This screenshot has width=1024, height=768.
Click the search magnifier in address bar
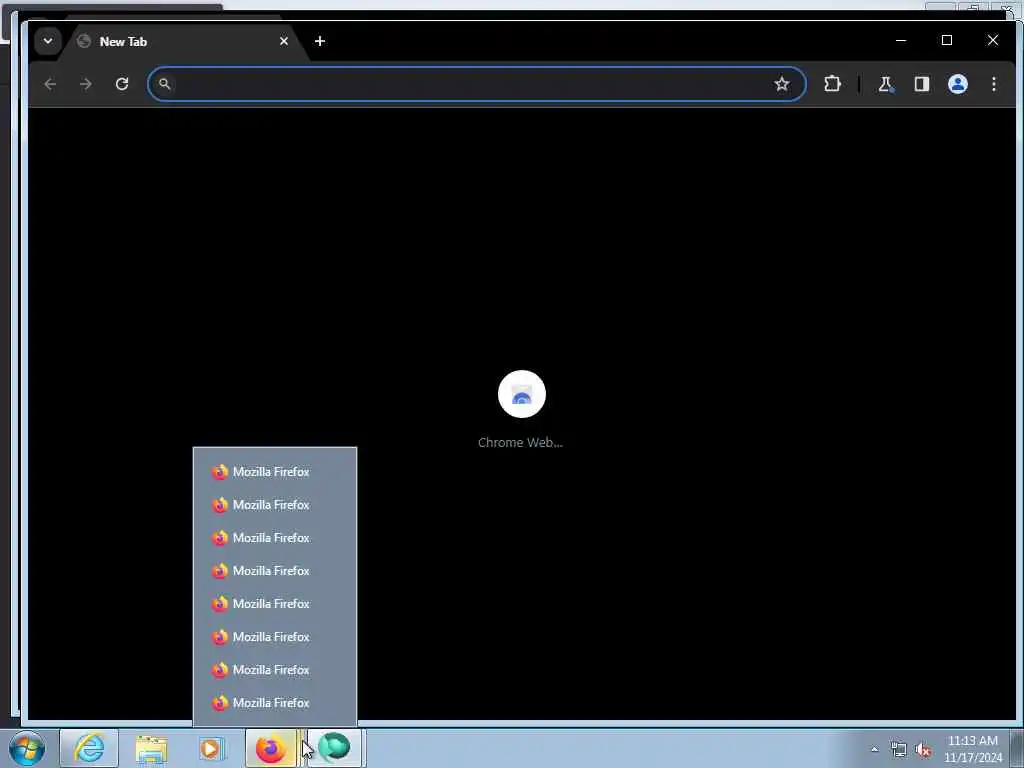tap(165, 84)
